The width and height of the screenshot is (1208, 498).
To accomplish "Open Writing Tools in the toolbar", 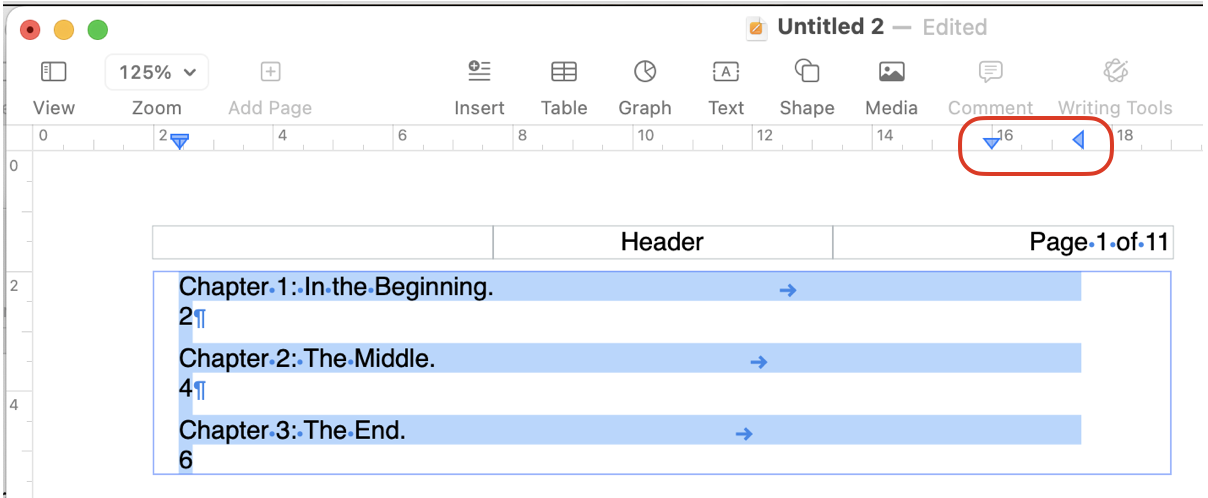I will pyautogui.click(x=1115, y=72).
